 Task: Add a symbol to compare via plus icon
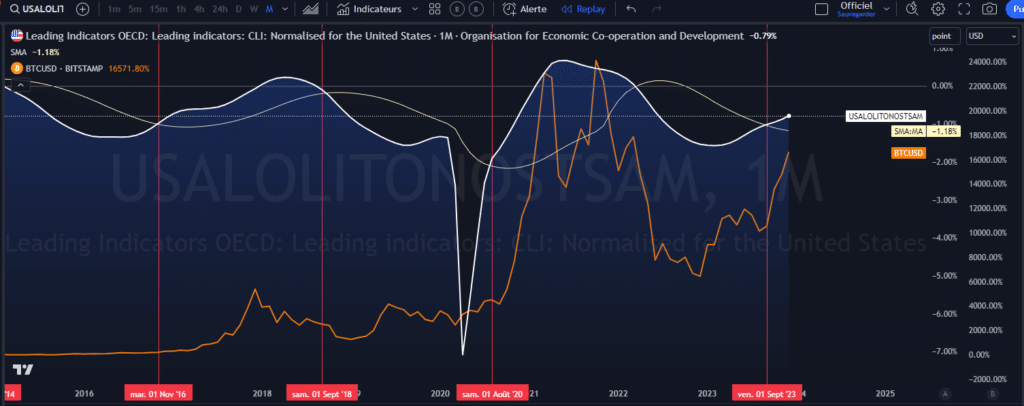82,9
